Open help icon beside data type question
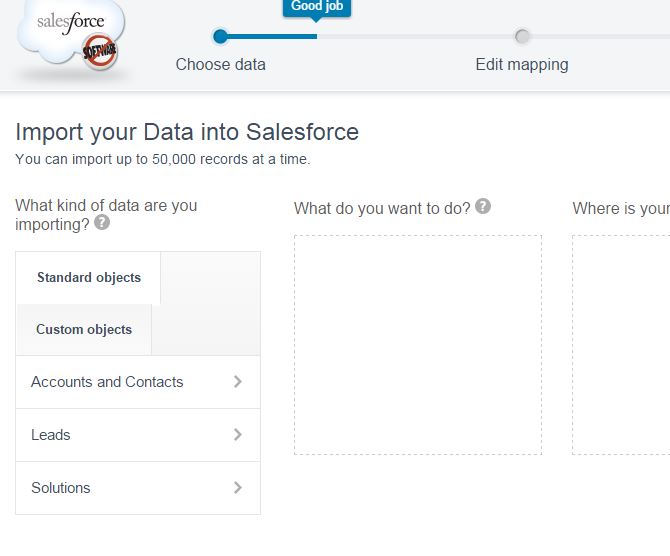This screenshot has height=556, width=670. click(x=102, y=223)
